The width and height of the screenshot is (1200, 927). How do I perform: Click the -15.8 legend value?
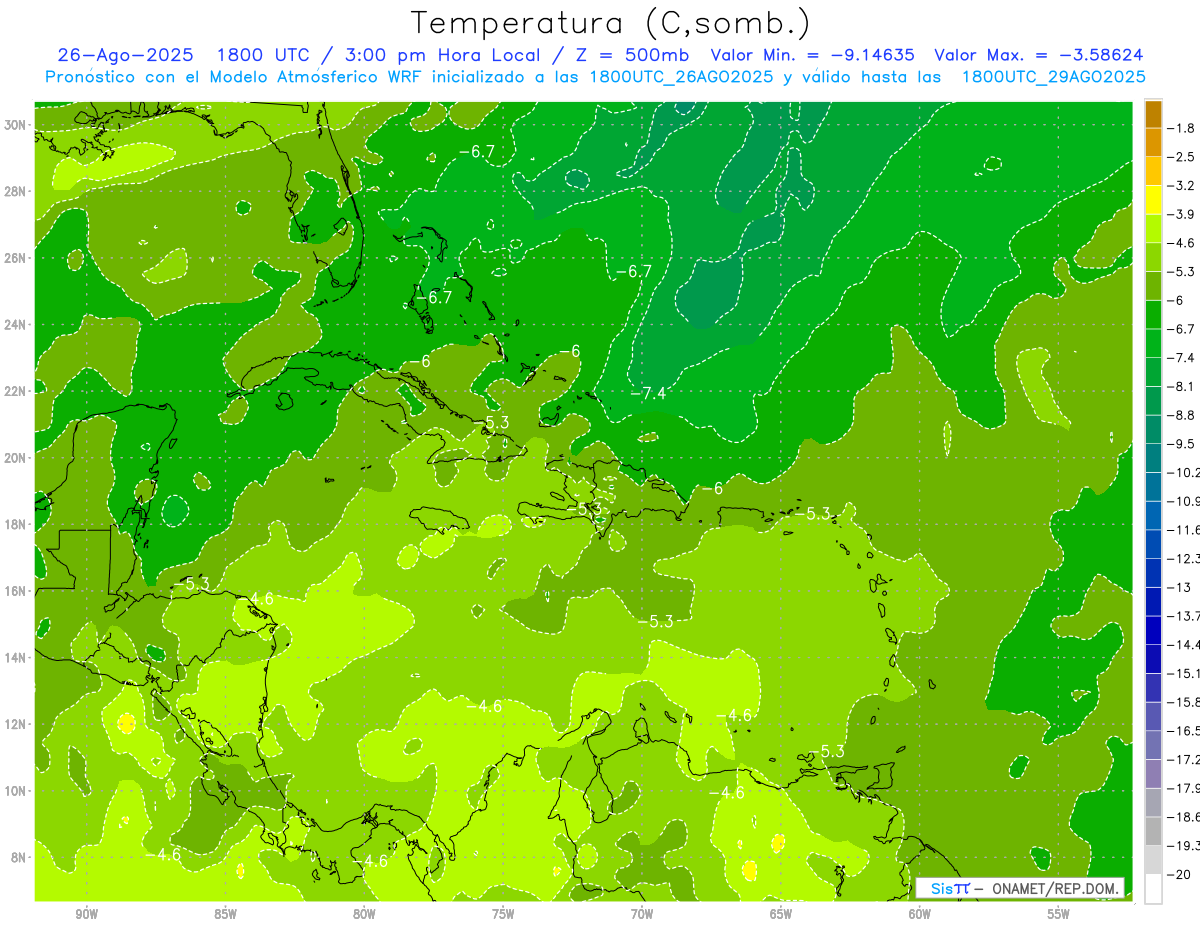coord(1183,702)
